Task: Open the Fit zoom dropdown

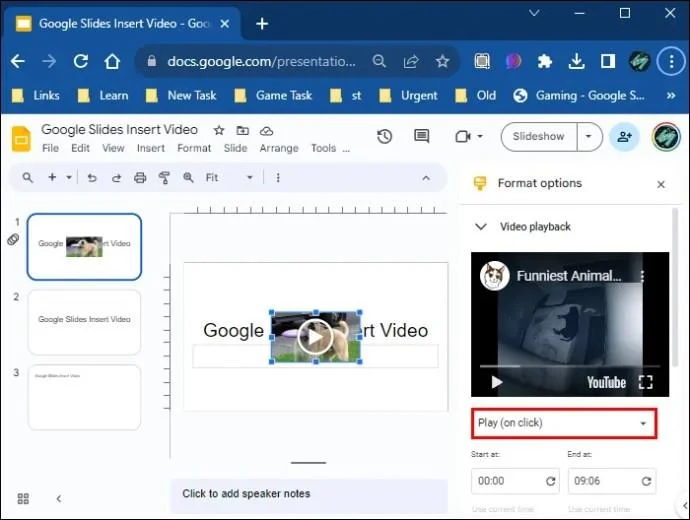Action: click(x=229, y=178)
